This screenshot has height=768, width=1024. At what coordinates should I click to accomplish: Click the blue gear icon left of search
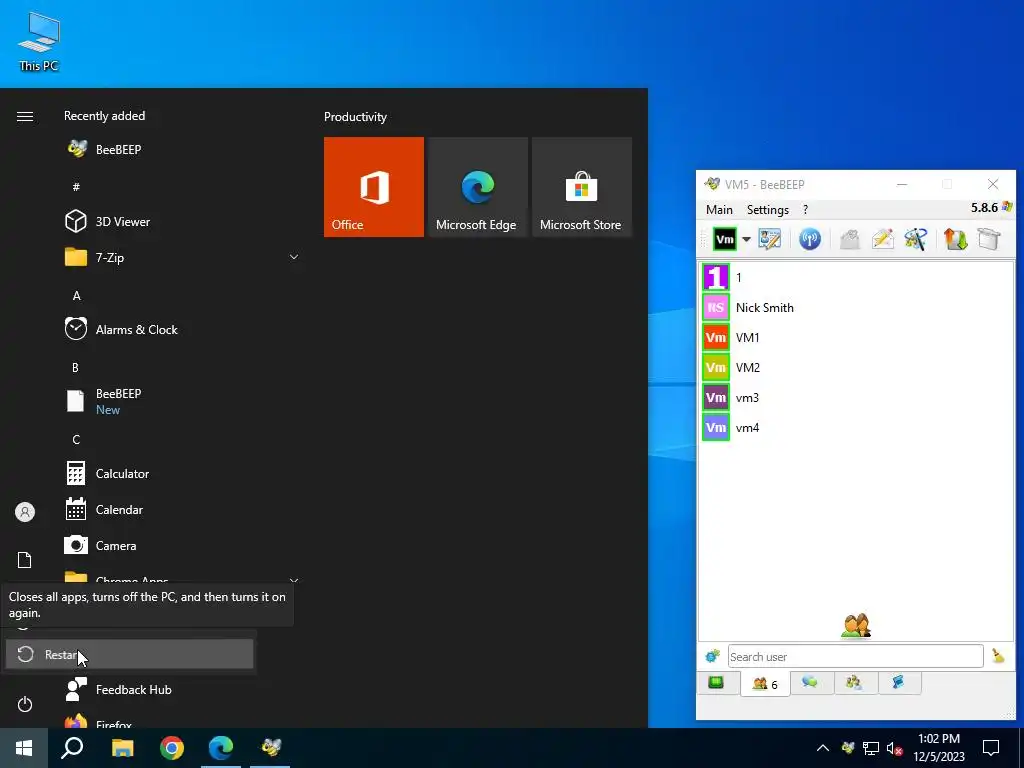click(712, 656)
